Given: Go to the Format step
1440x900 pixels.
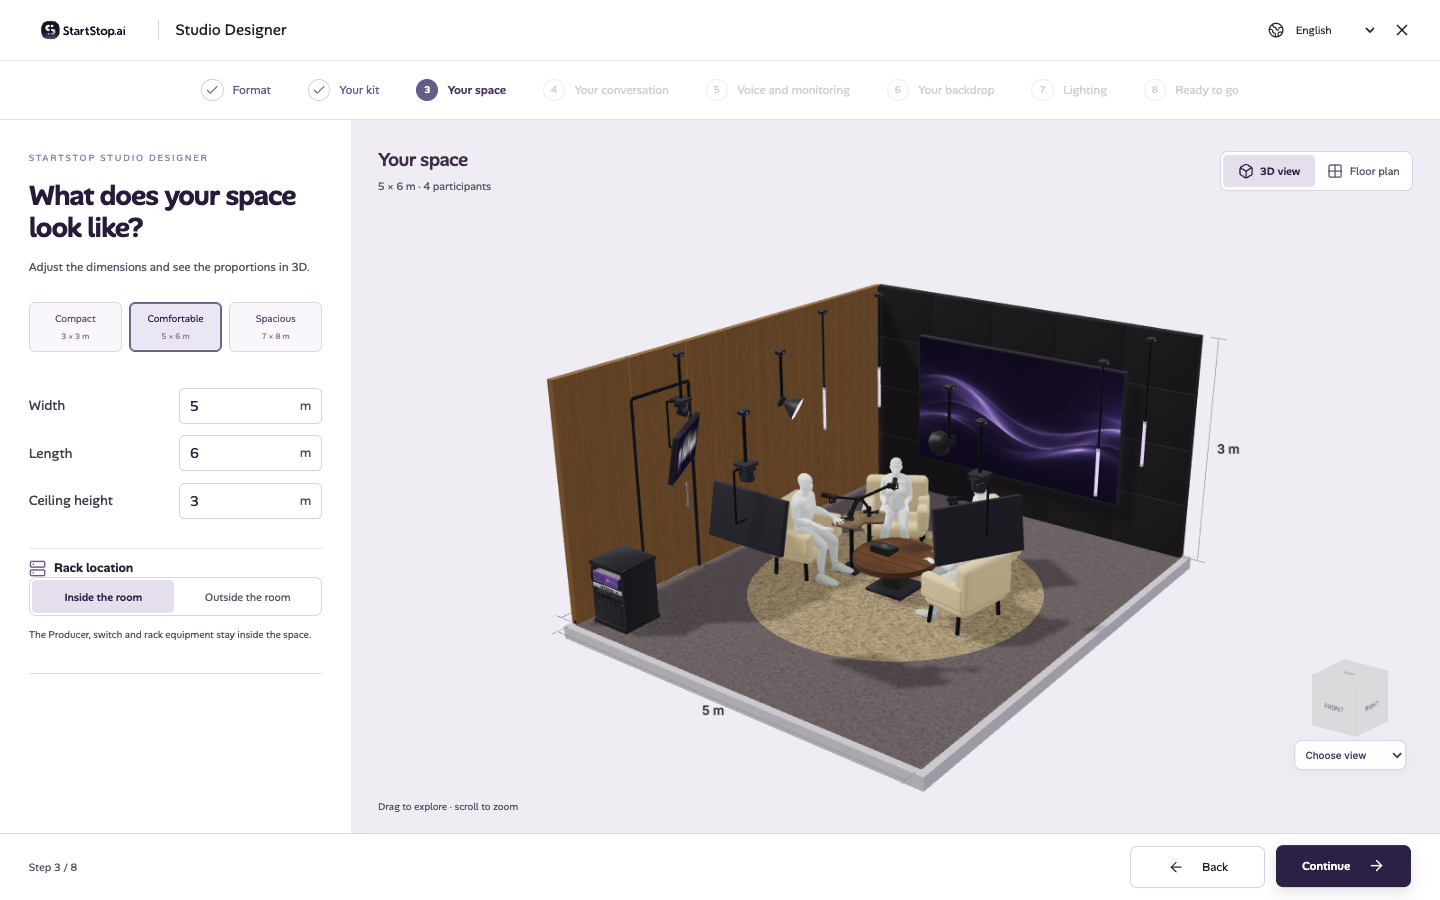Looking at the screenshot, I should coord(236,90).
